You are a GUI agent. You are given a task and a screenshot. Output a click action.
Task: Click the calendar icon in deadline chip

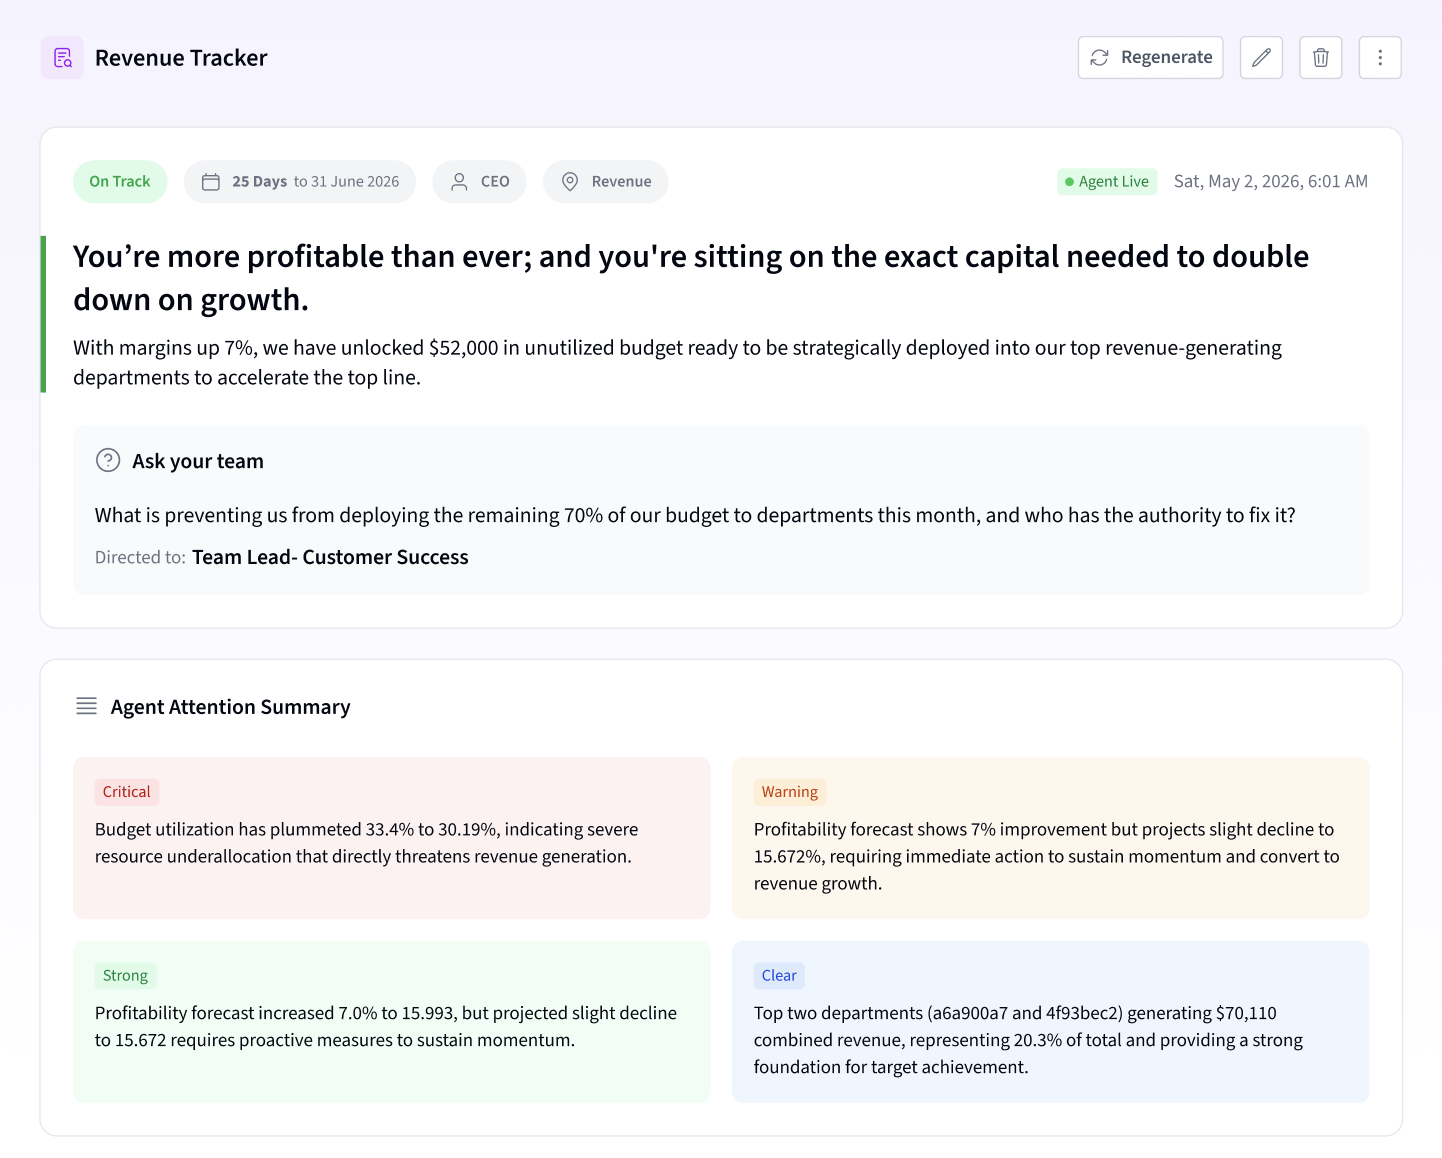pyautogui.click(x=211, y=181)
